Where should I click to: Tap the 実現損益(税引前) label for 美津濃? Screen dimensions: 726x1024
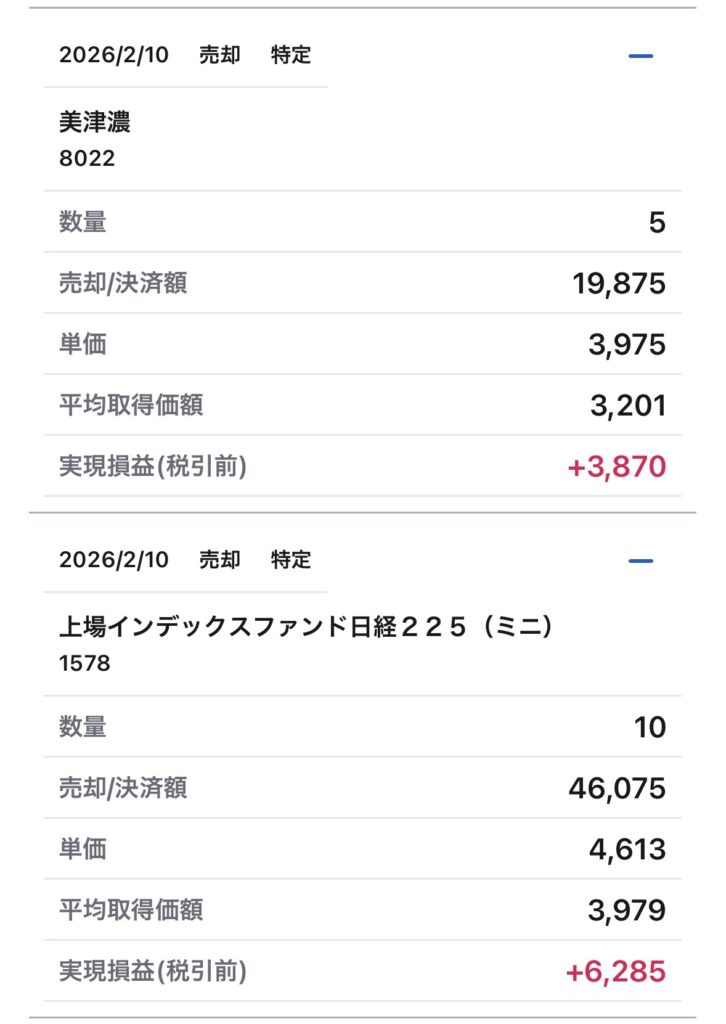tap(153, 466)
